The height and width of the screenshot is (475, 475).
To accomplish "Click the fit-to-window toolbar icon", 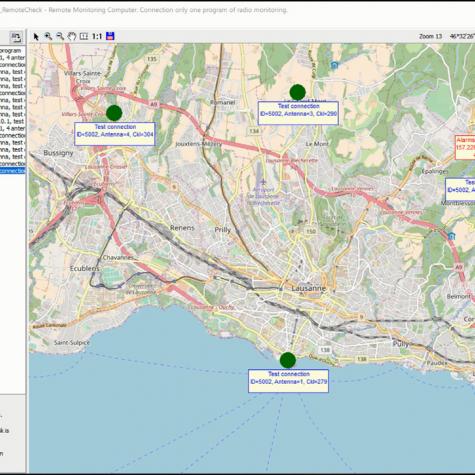I will pos(84,36).
